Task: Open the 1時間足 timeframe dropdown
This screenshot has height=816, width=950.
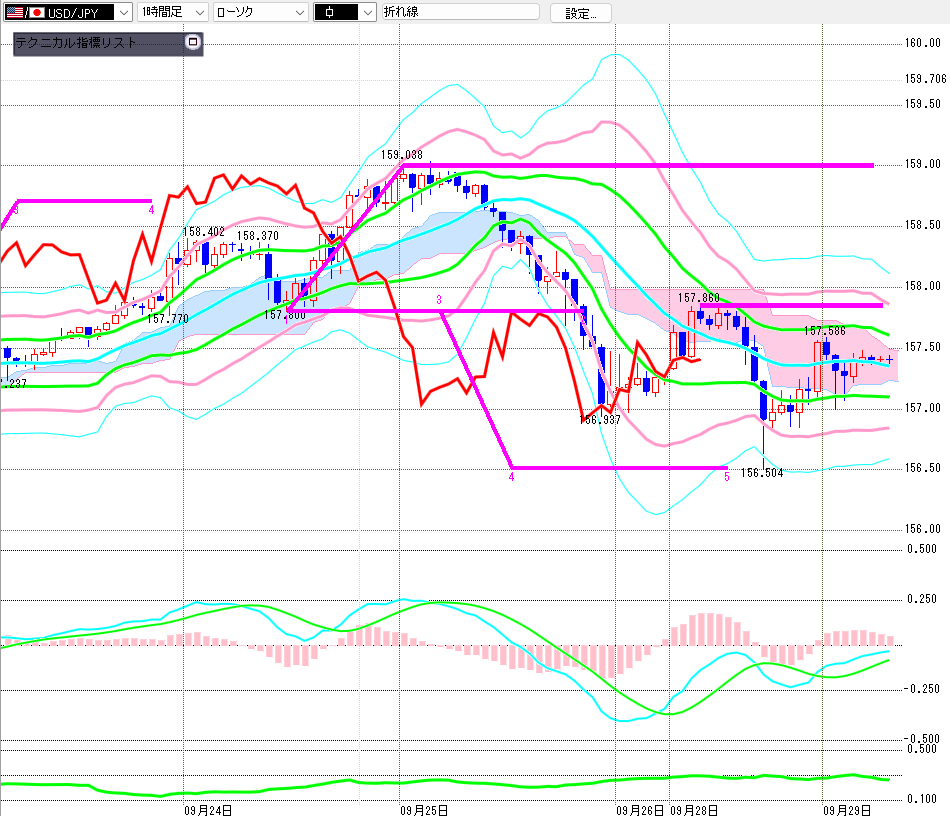Action: [x=173, y=12]
